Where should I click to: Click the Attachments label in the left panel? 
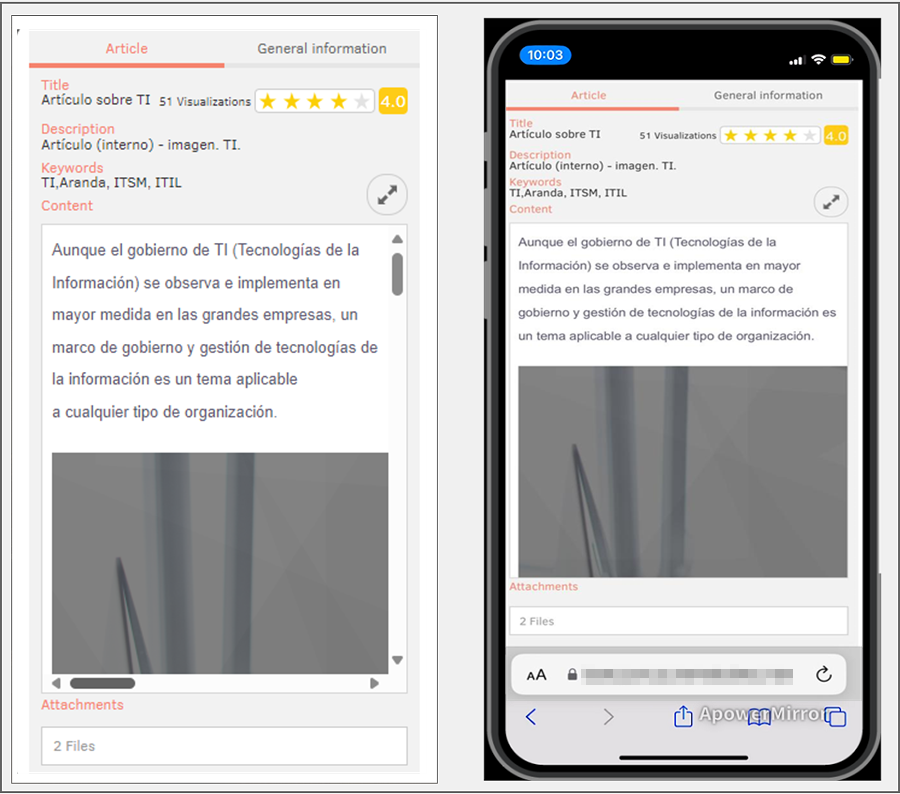82,705
